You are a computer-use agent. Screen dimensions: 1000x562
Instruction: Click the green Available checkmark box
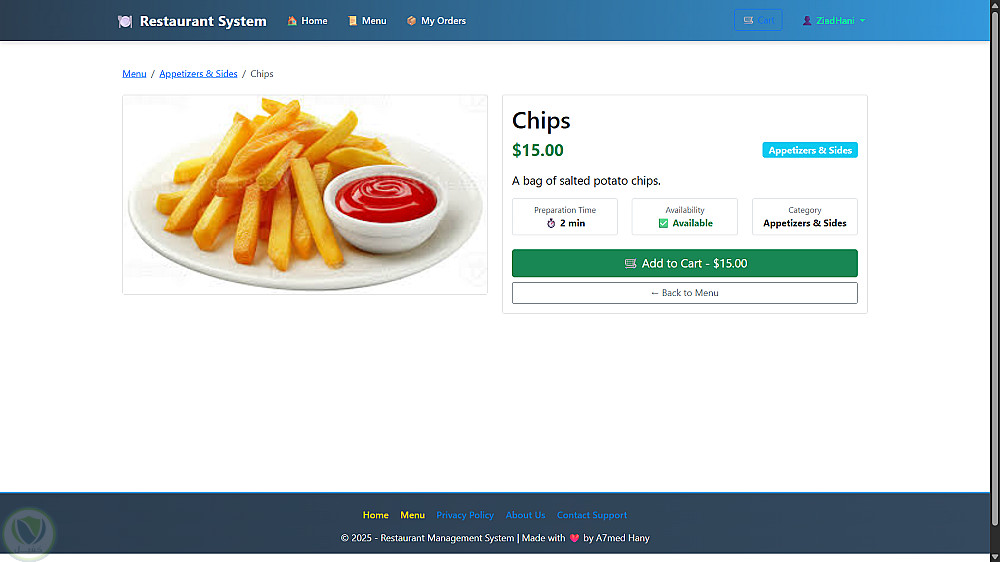coord(663,223)
